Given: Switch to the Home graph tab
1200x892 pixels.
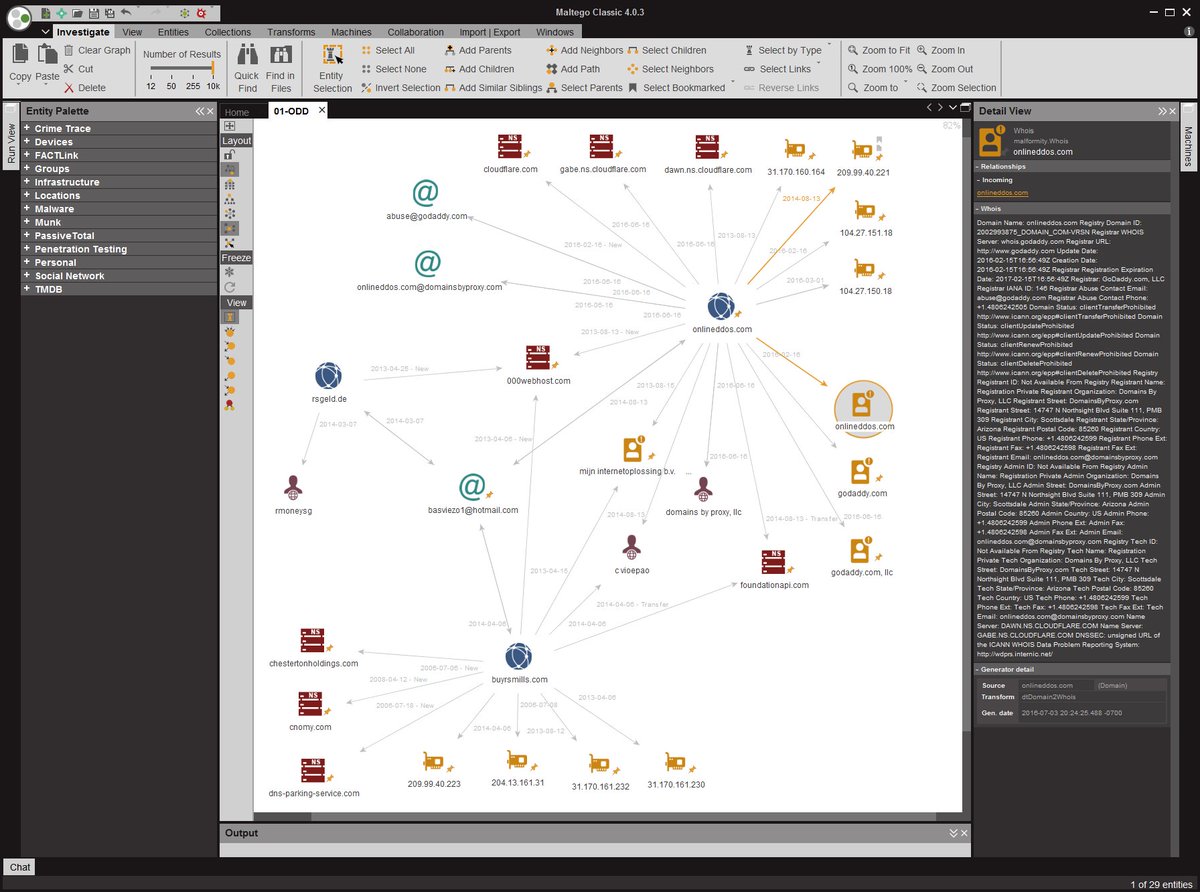Looking at the screenshot, I should (237, 112).
